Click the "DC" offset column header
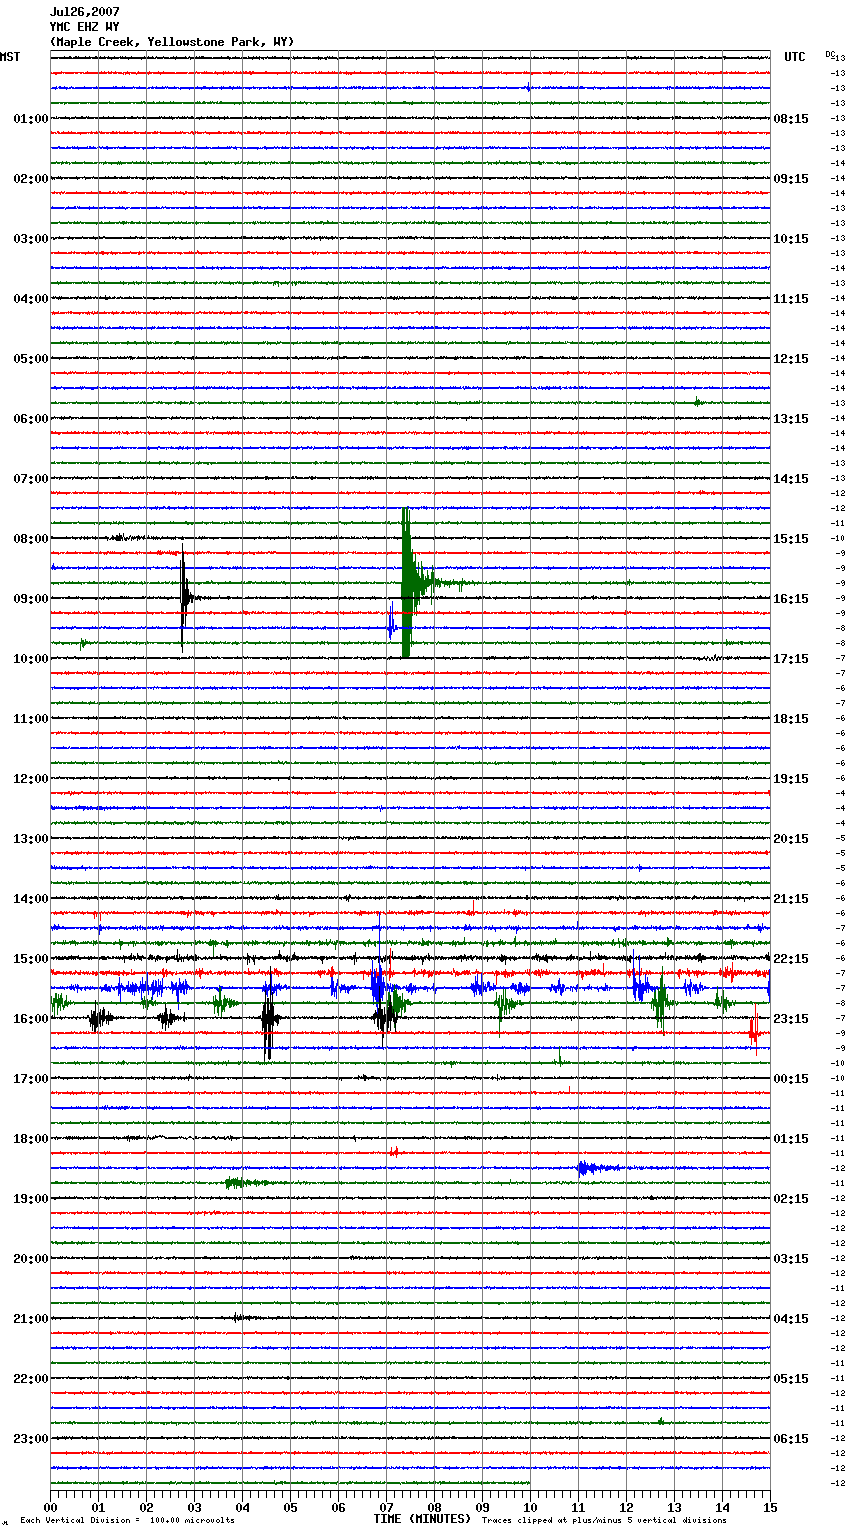Image resolution: width=850 pixels, height=1534 pixels. click(829, 54)
